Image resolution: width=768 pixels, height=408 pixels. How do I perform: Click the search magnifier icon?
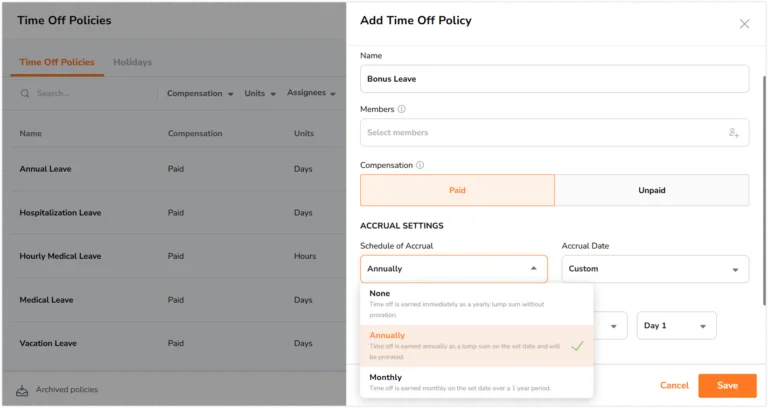coord(25,93)
